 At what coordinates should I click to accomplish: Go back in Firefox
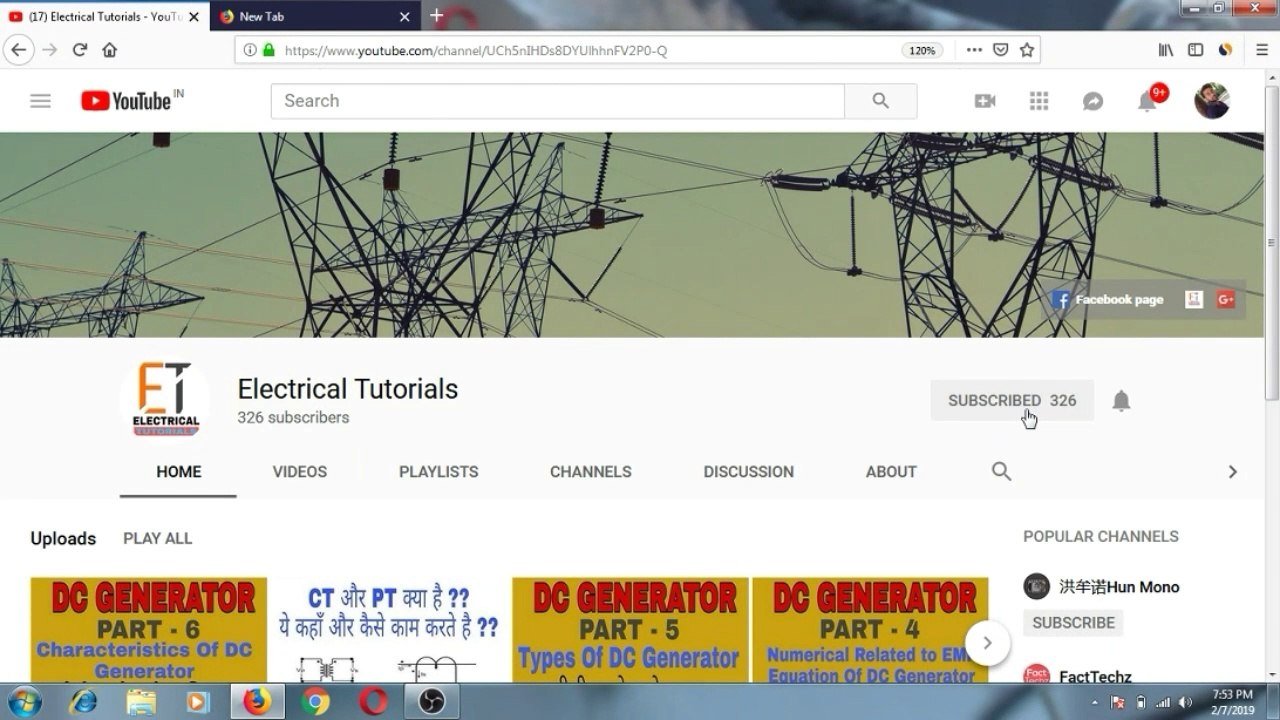click(x=19, y=50)
